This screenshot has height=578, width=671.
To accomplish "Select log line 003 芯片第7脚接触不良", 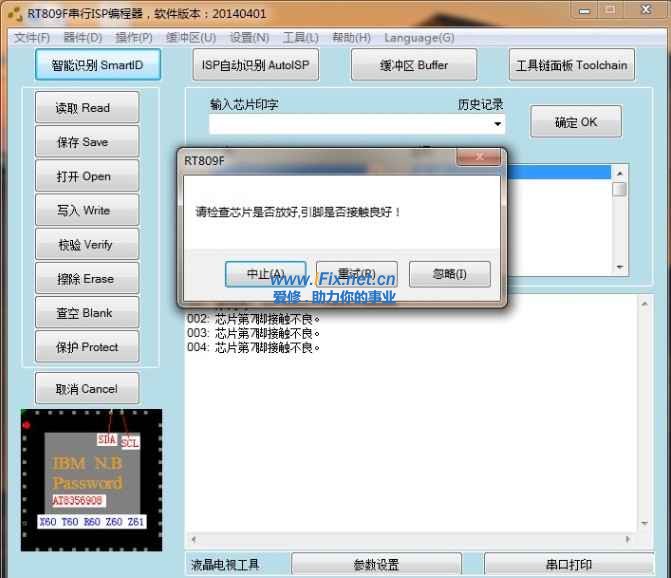I will click(253, 333).
